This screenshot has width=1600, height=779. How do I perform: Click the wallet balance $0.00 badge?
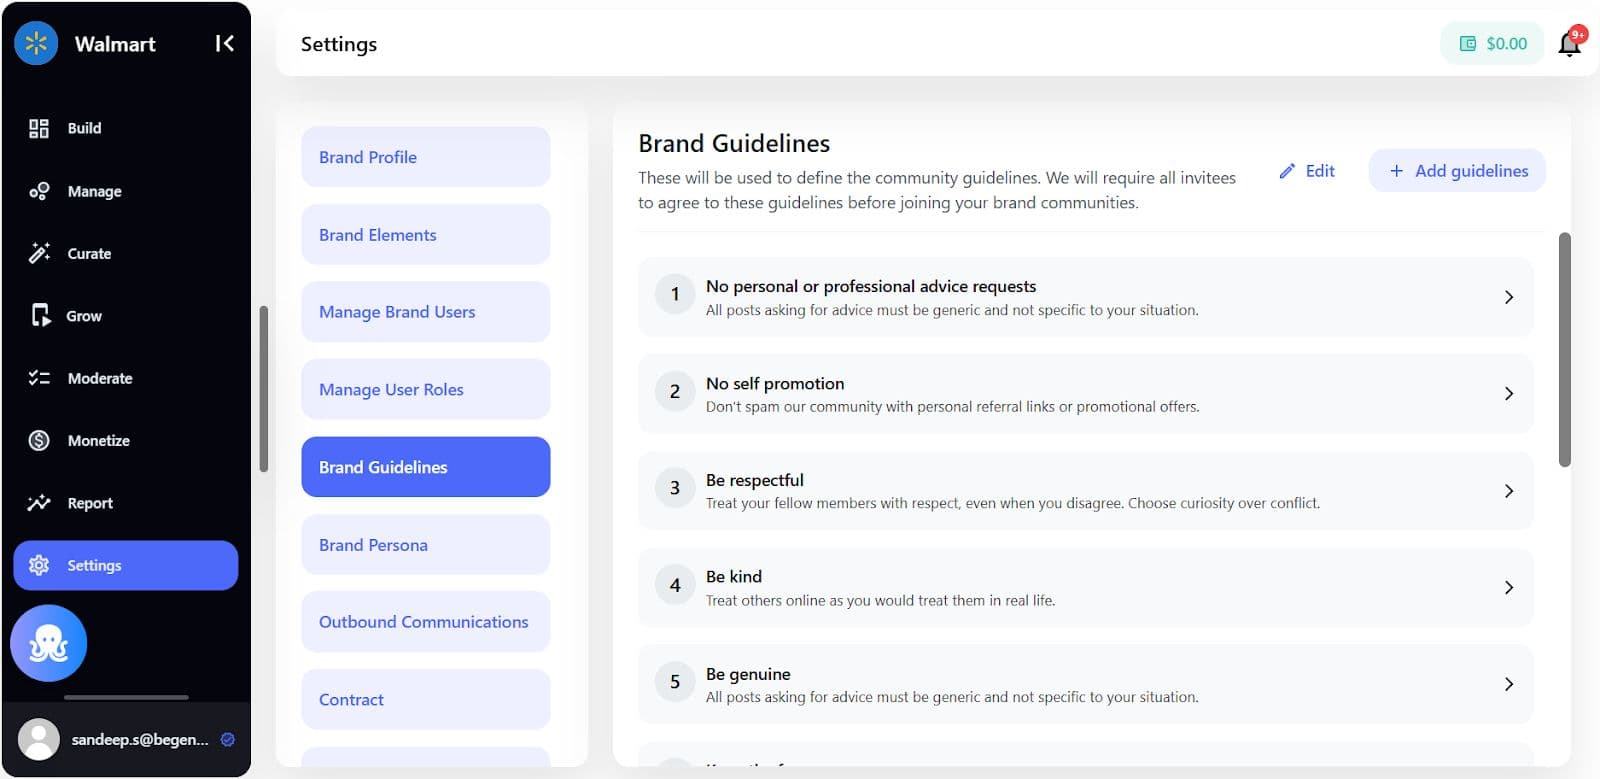tap(1493, 44)
